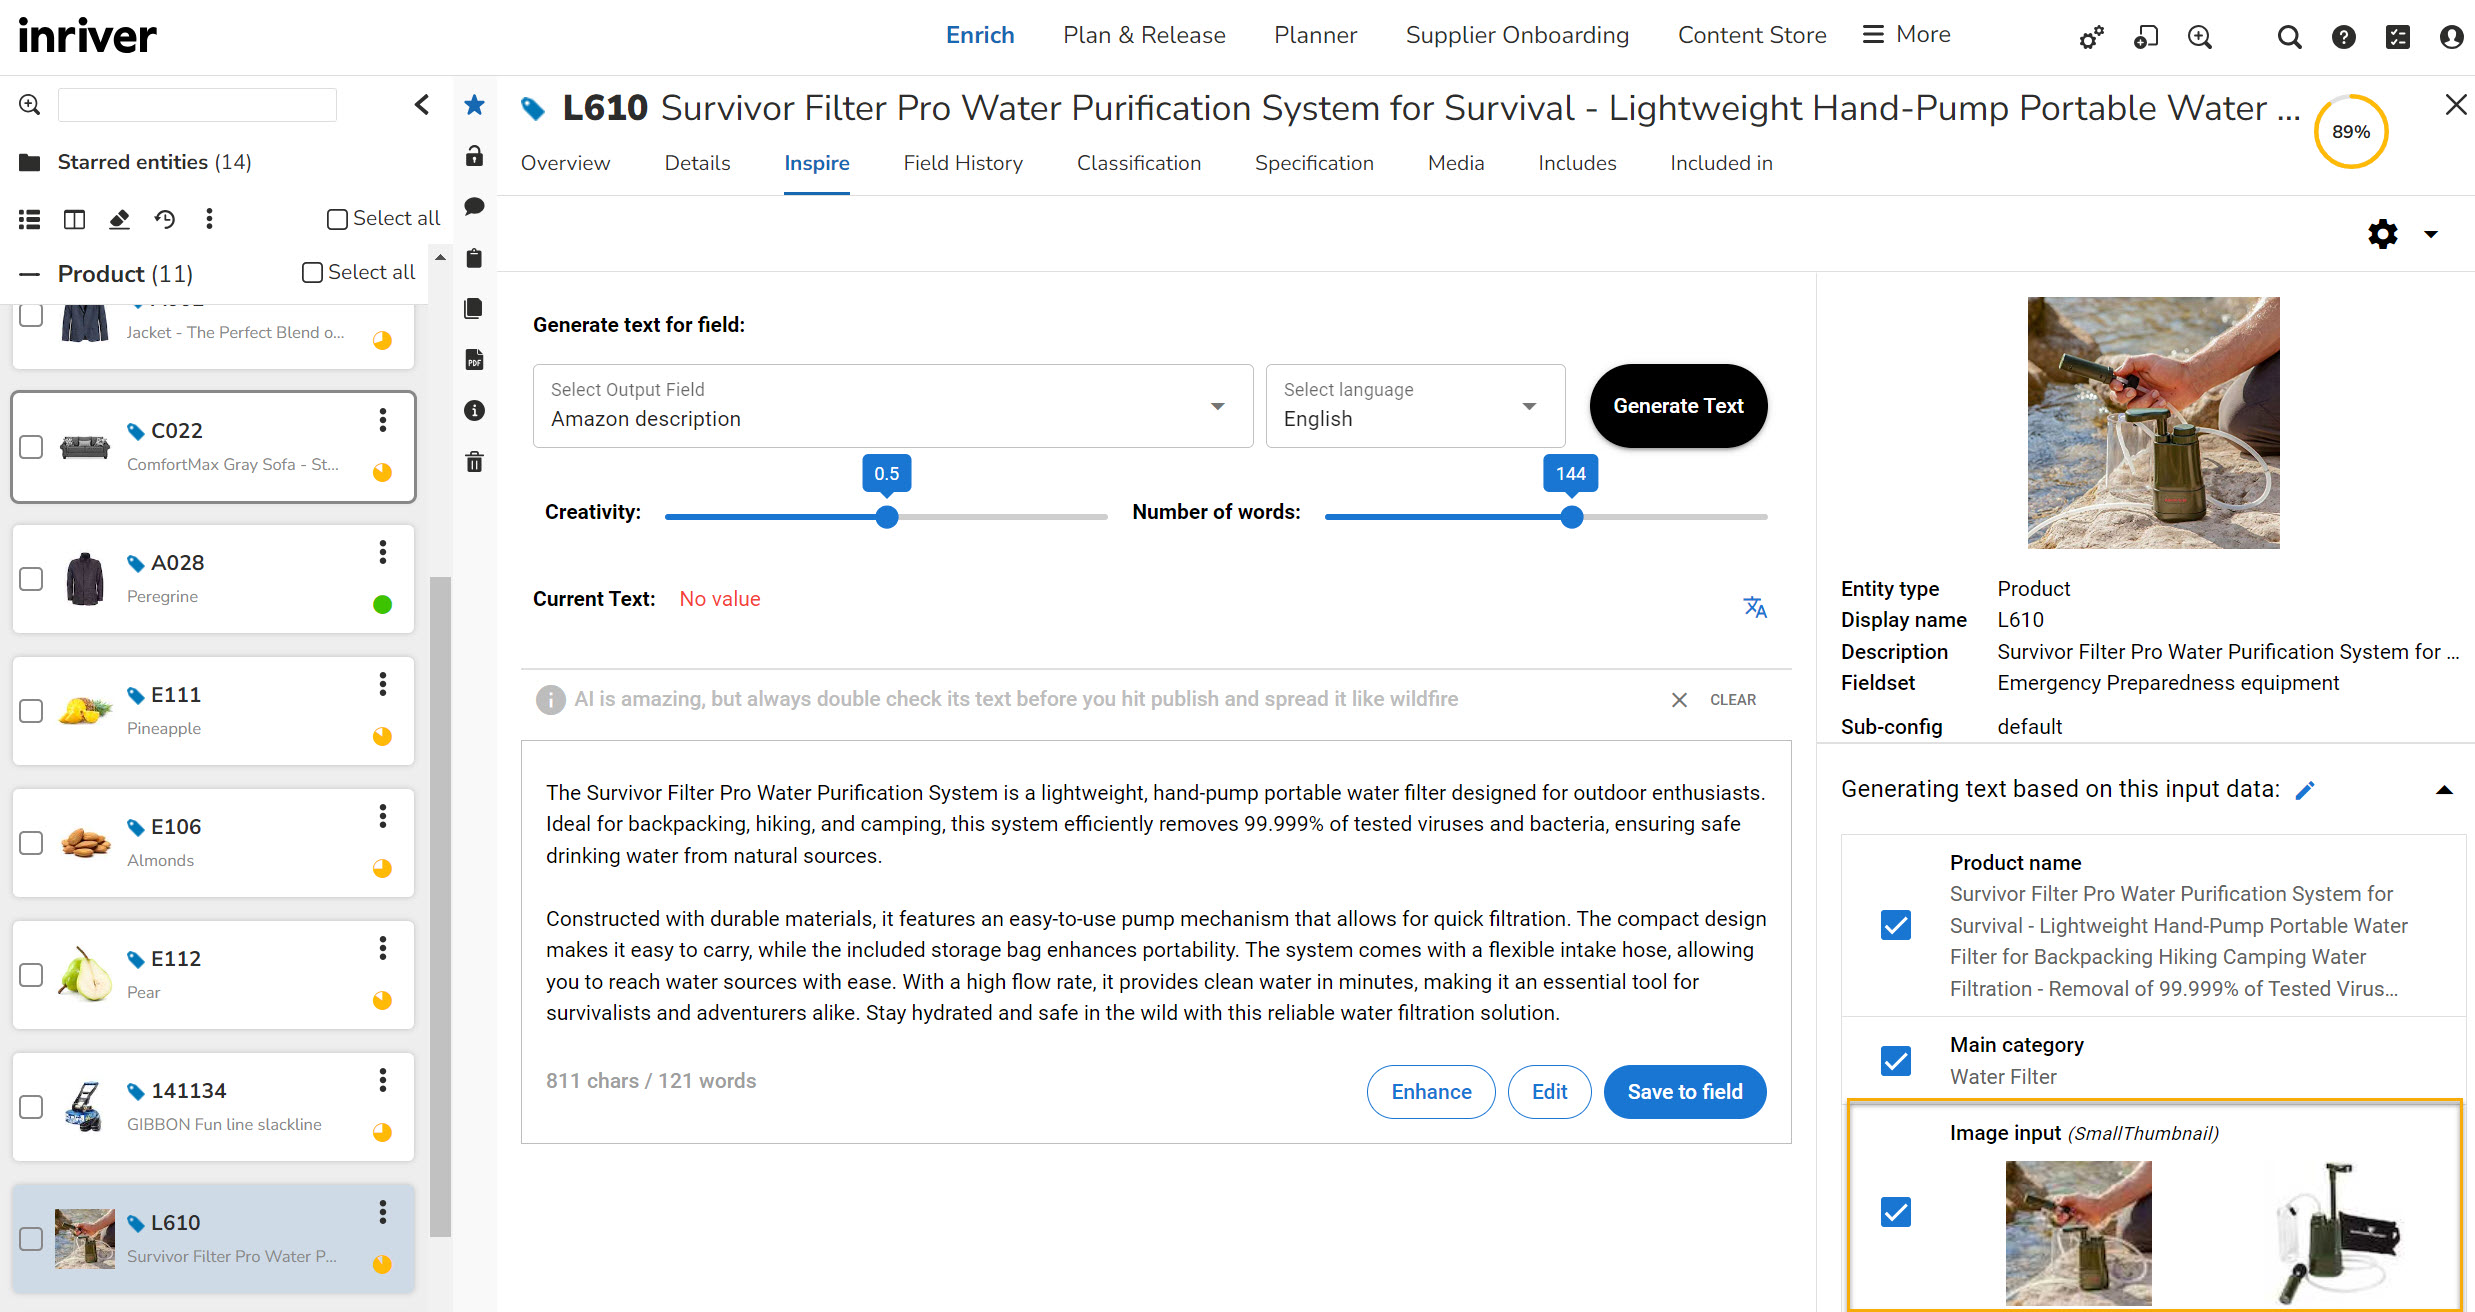Click Save to field button
2475x1312 pixels.
(1685, 1092)
